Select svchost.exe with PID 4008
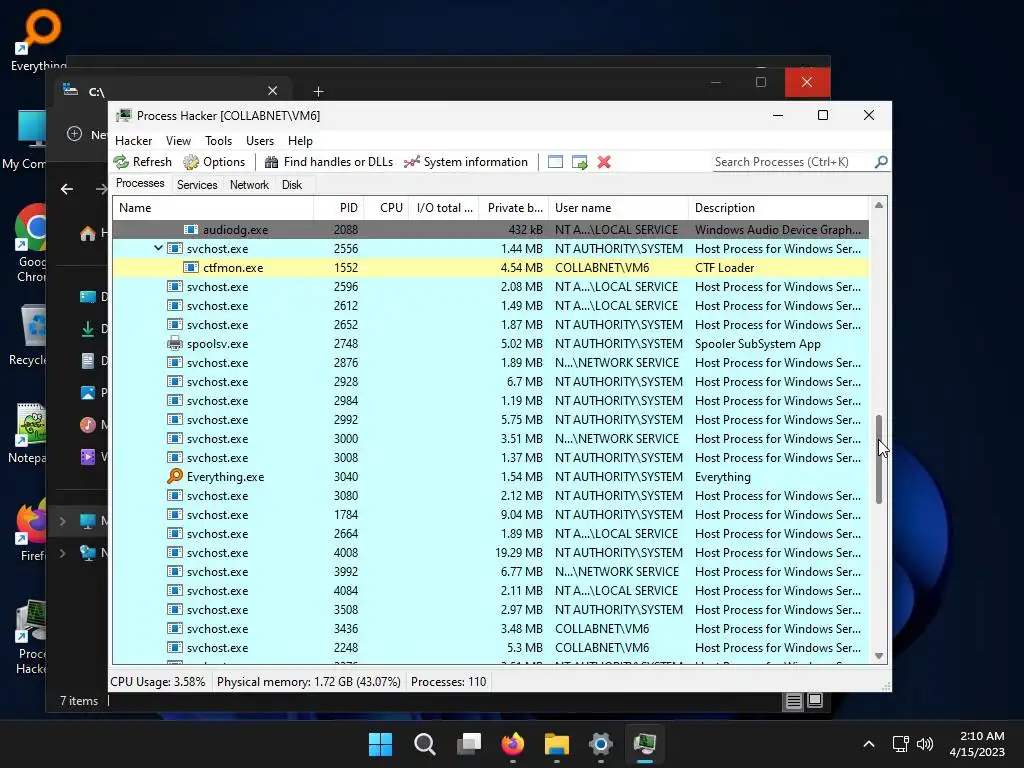This screenshot has height=768, width=1024. [490, 552]
